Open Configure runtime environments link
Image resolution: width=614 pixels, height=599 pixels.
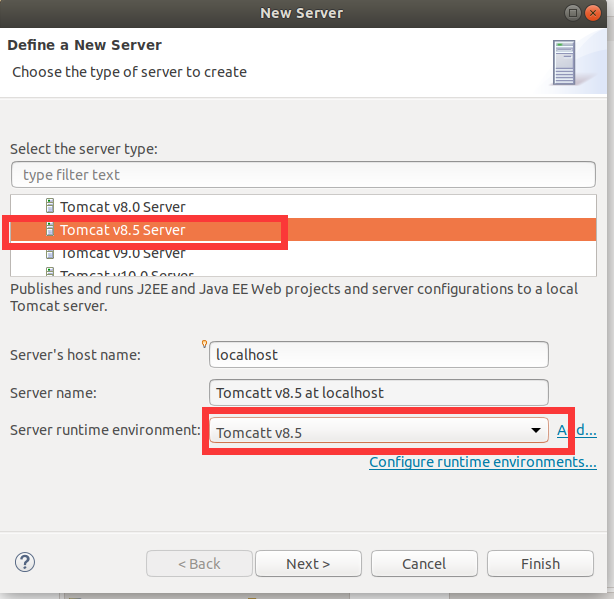[x=483, y=462]
